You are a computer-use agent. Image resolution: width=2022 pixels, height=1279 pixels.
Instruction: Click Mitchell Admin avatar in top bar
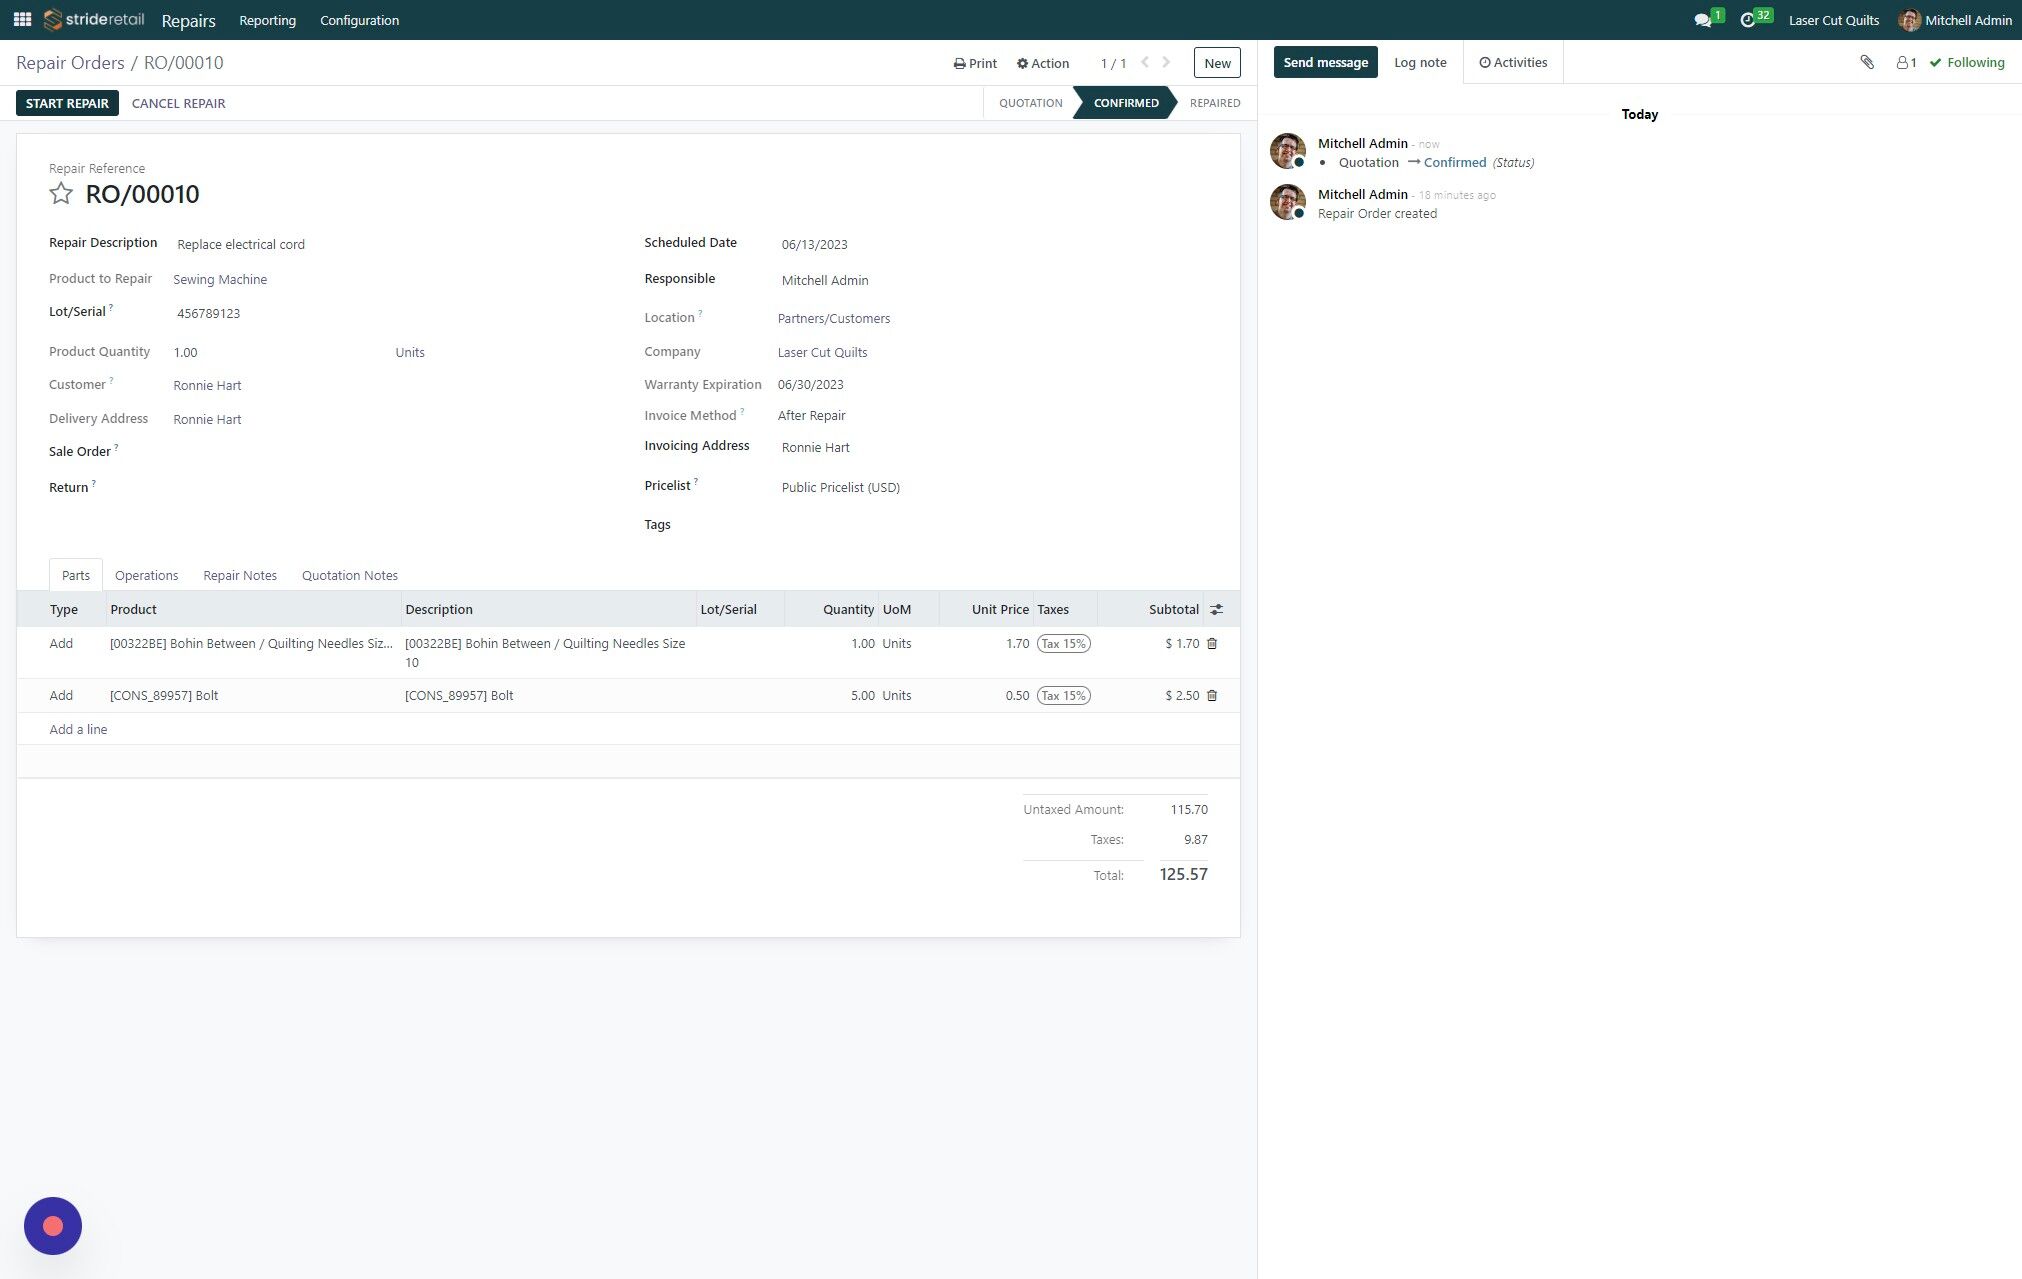click(x=1909, y=20)
